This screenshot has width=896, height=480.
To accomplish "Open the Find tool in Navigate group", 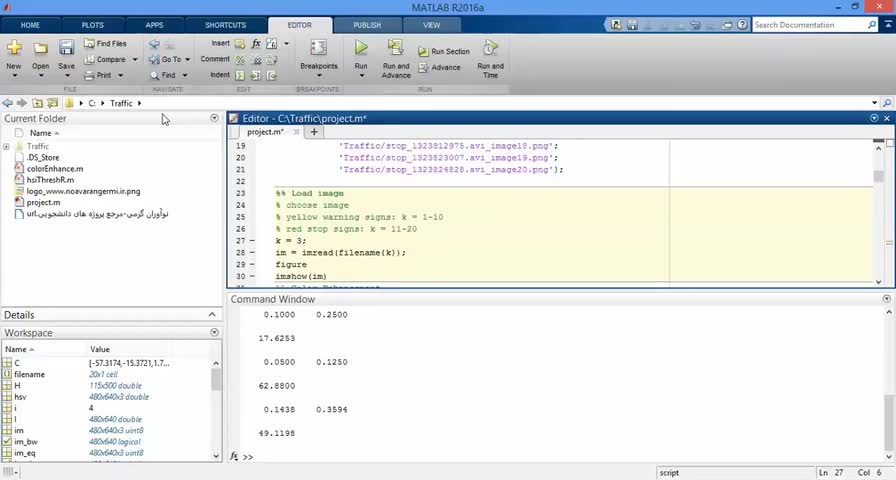I will [x=163, y=75].
